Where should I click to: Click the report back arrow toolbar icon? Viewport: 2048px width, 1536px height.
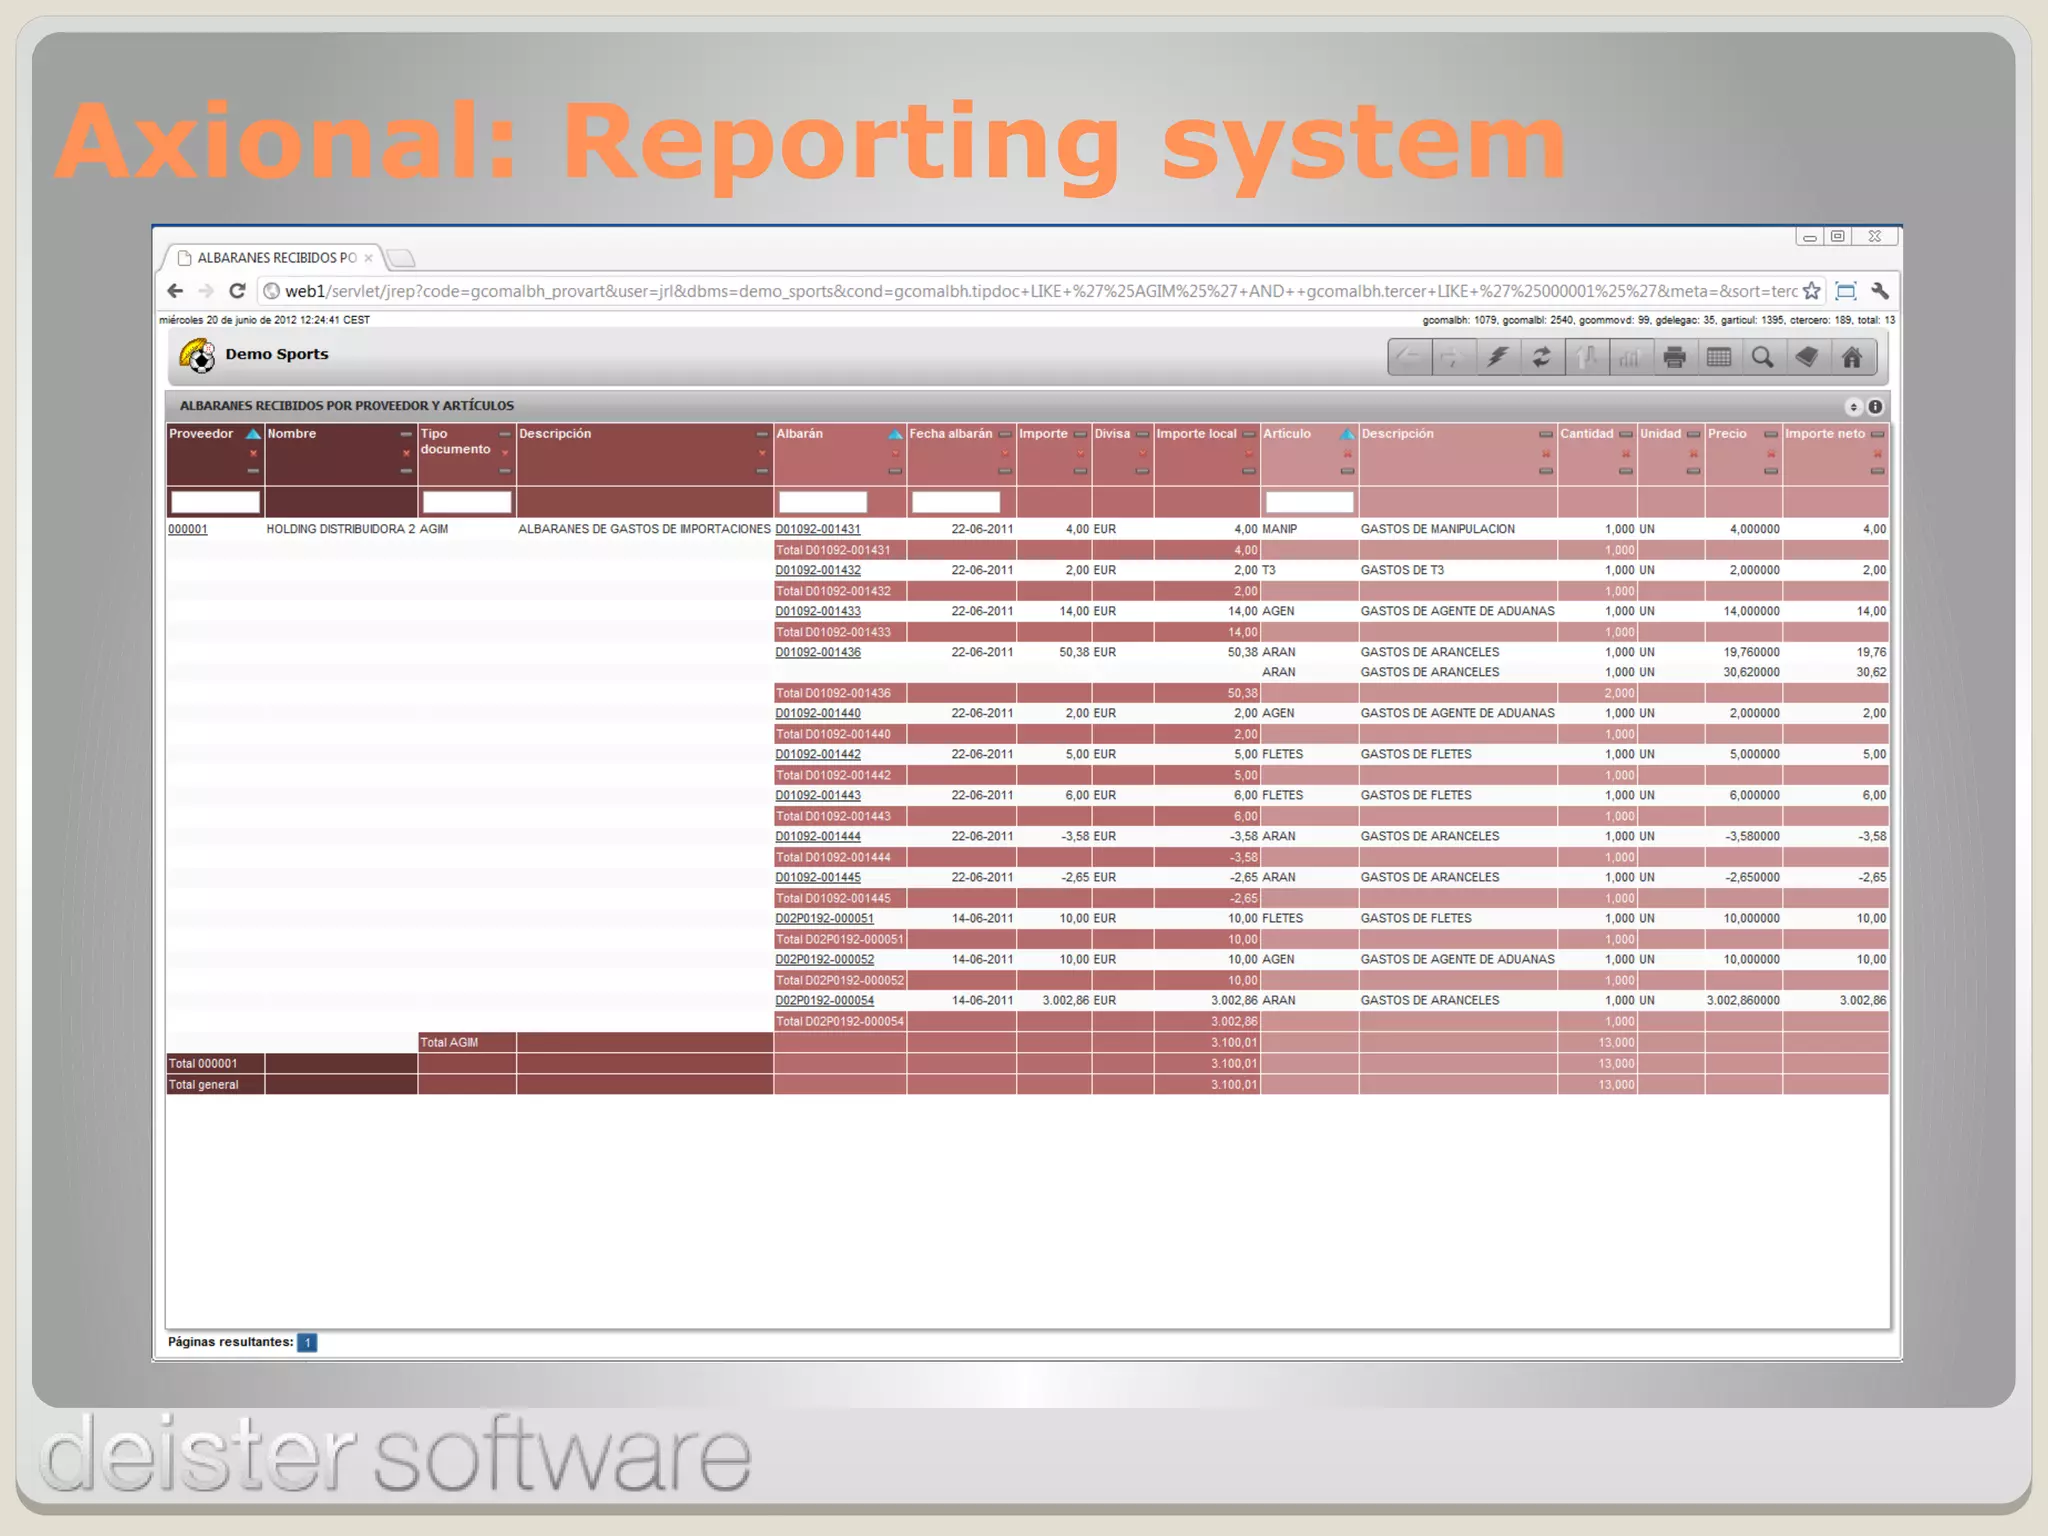pos(1410,357)
